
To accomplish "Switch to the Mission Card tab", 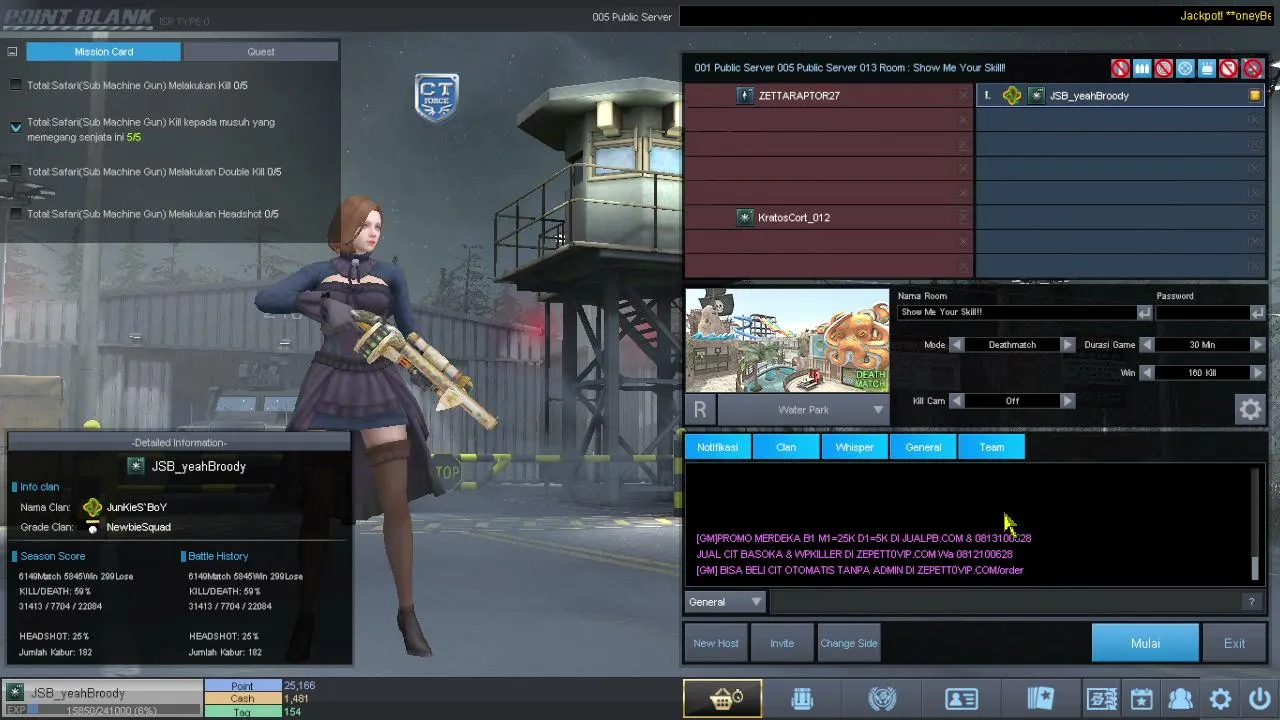I will coord(104,52).
